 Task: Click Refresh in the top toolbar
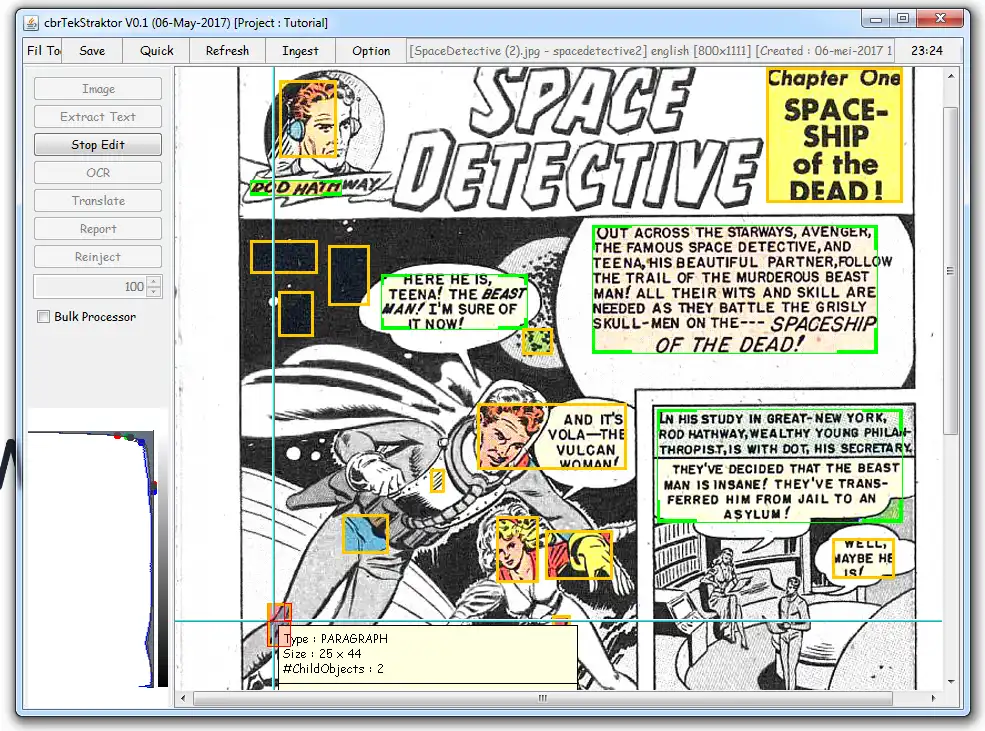(x=227, y=51)
